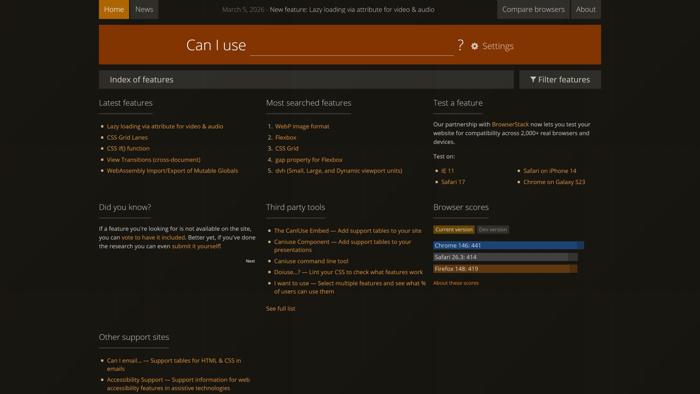This screenshot has width=700, height=394.
Task: Open Can I email support tables link
Action: tap(174, 365)
